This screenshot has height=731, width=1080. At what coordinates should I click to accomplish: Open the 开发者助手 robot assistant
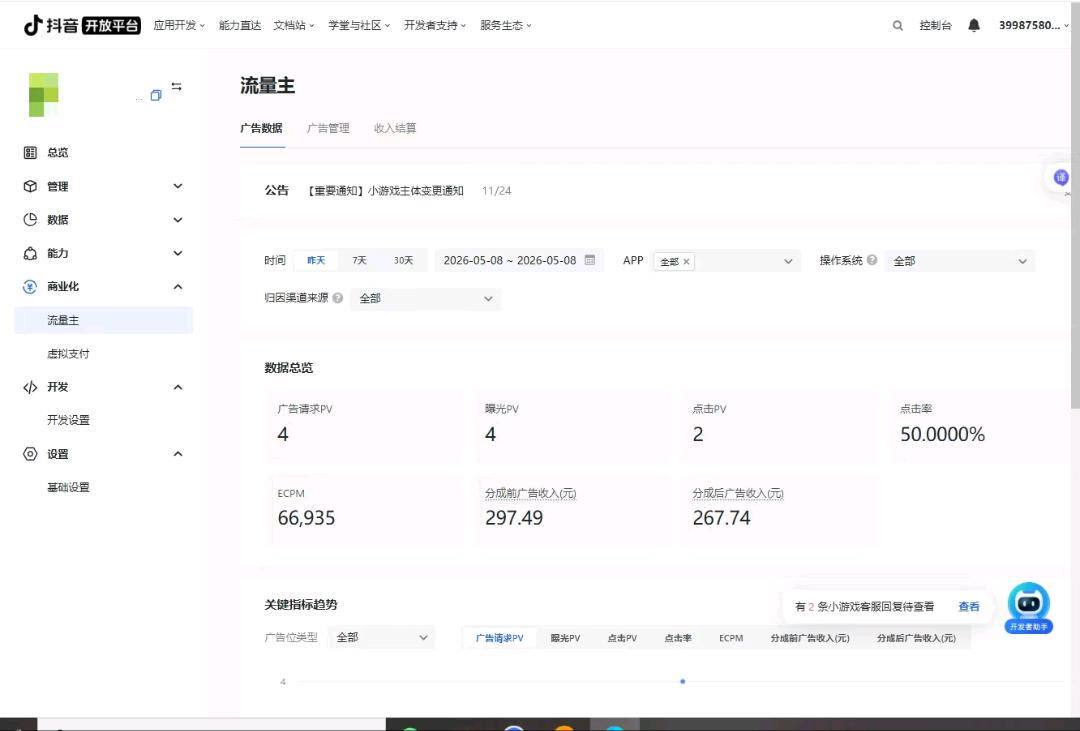(x=1029, y=608)
